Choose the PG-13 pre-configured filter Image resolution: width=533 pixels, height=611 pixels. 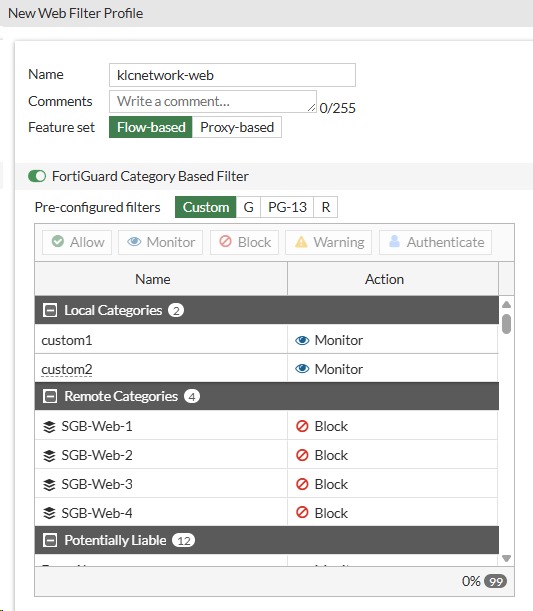(x=287, y=207)
